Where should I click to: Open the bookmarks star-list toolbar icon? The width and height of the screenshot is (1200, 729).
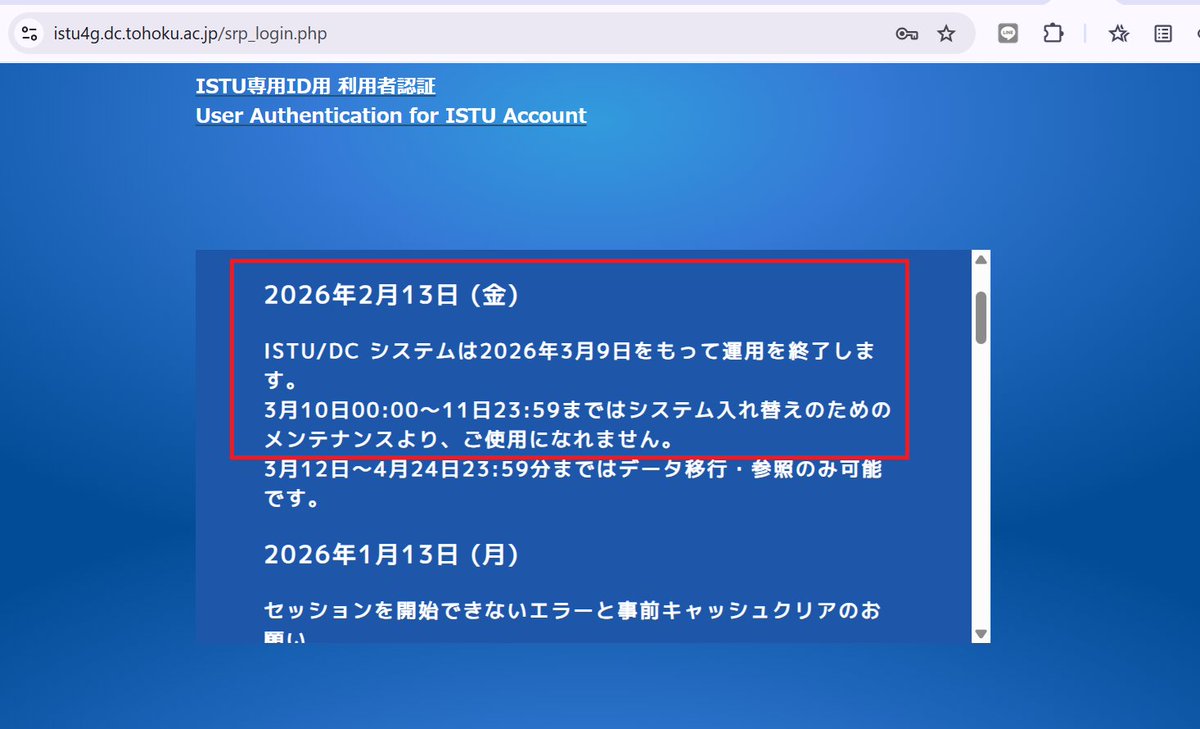tap(1119, 34)
